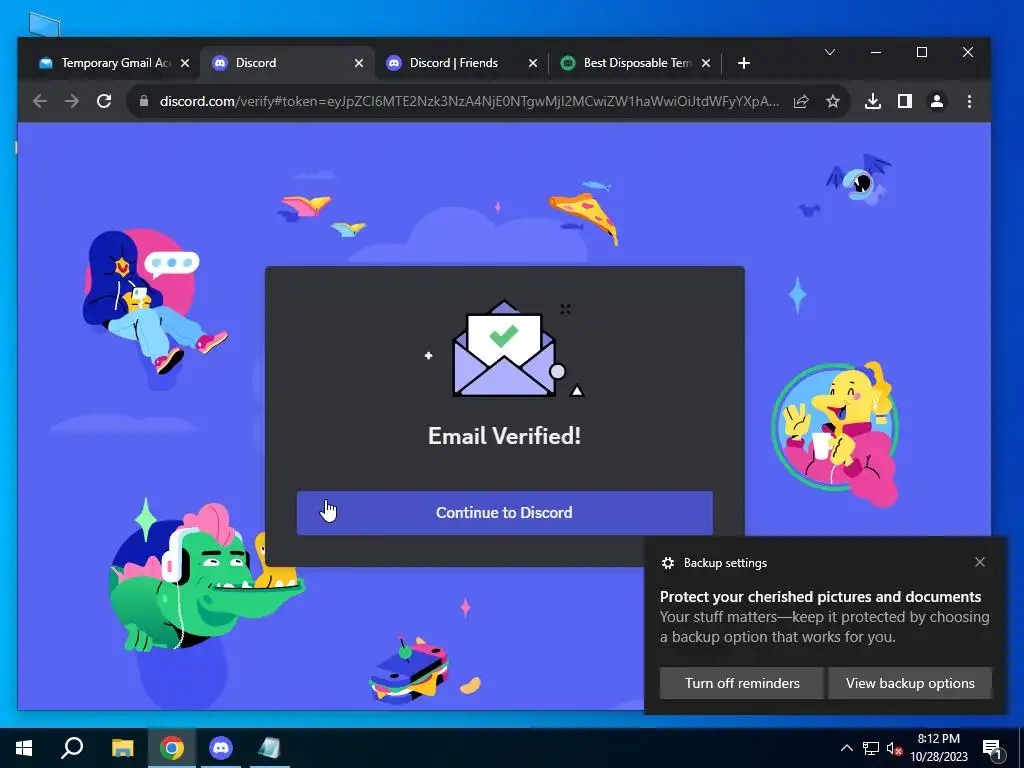This screenshot has height=768, width=1024.
Task: Bookmark this page with the star icon
Action: (832, 101)
